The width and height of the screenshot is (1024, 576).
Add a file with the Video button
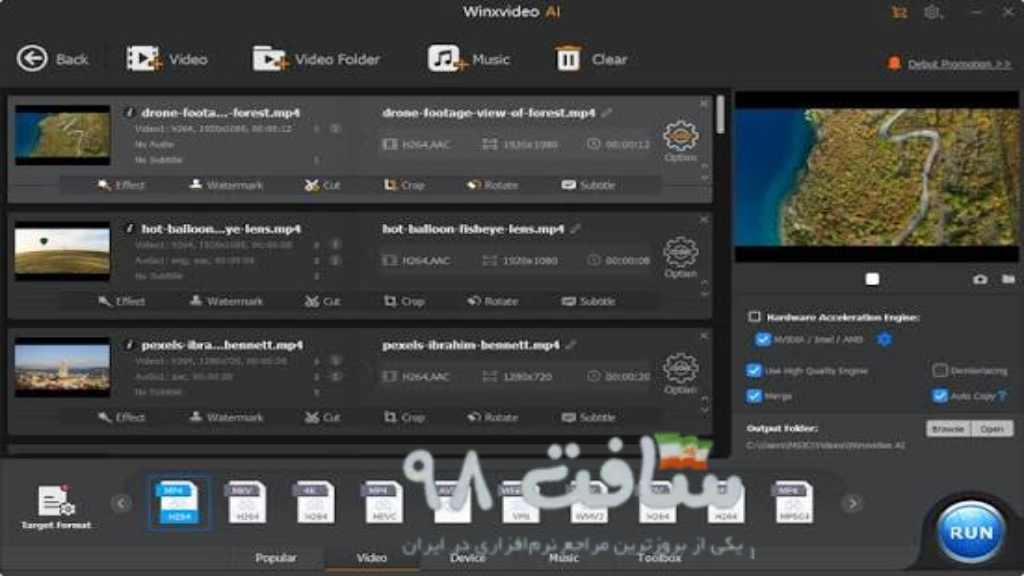click(167, 59)
